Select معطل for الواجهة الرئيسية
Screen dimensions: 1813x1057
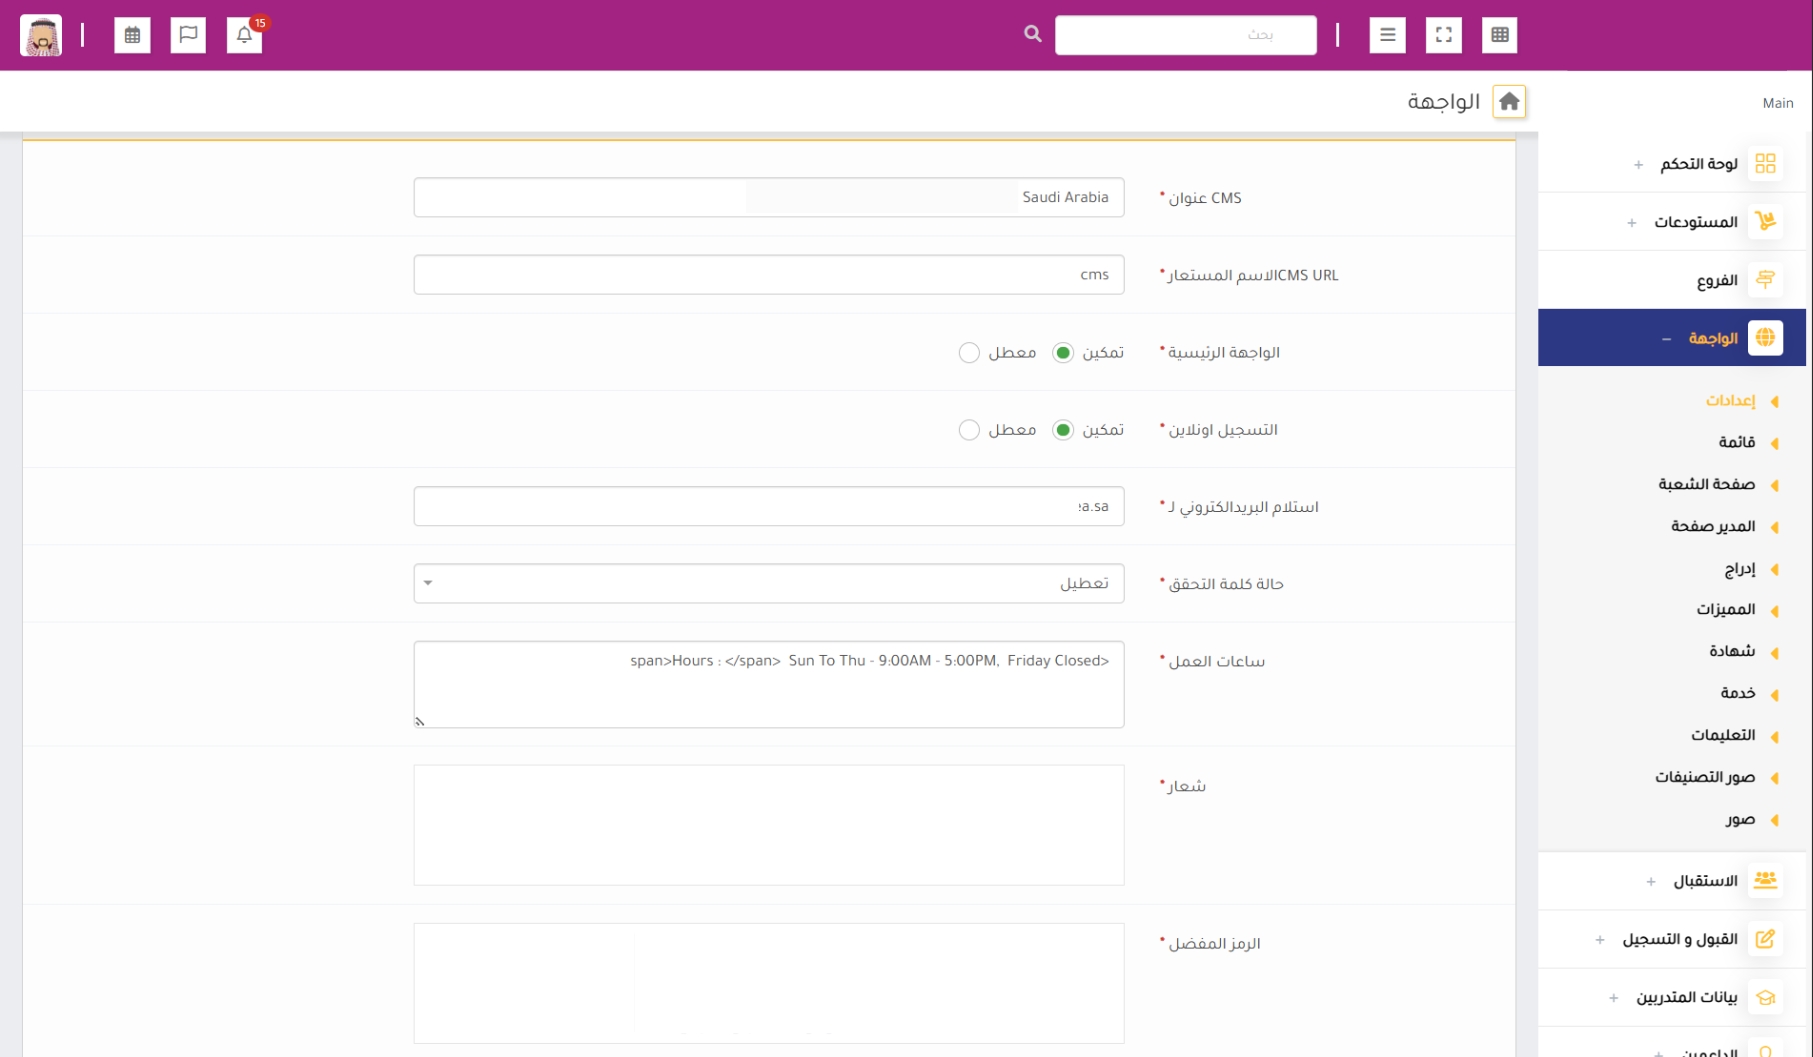[969, 353]
